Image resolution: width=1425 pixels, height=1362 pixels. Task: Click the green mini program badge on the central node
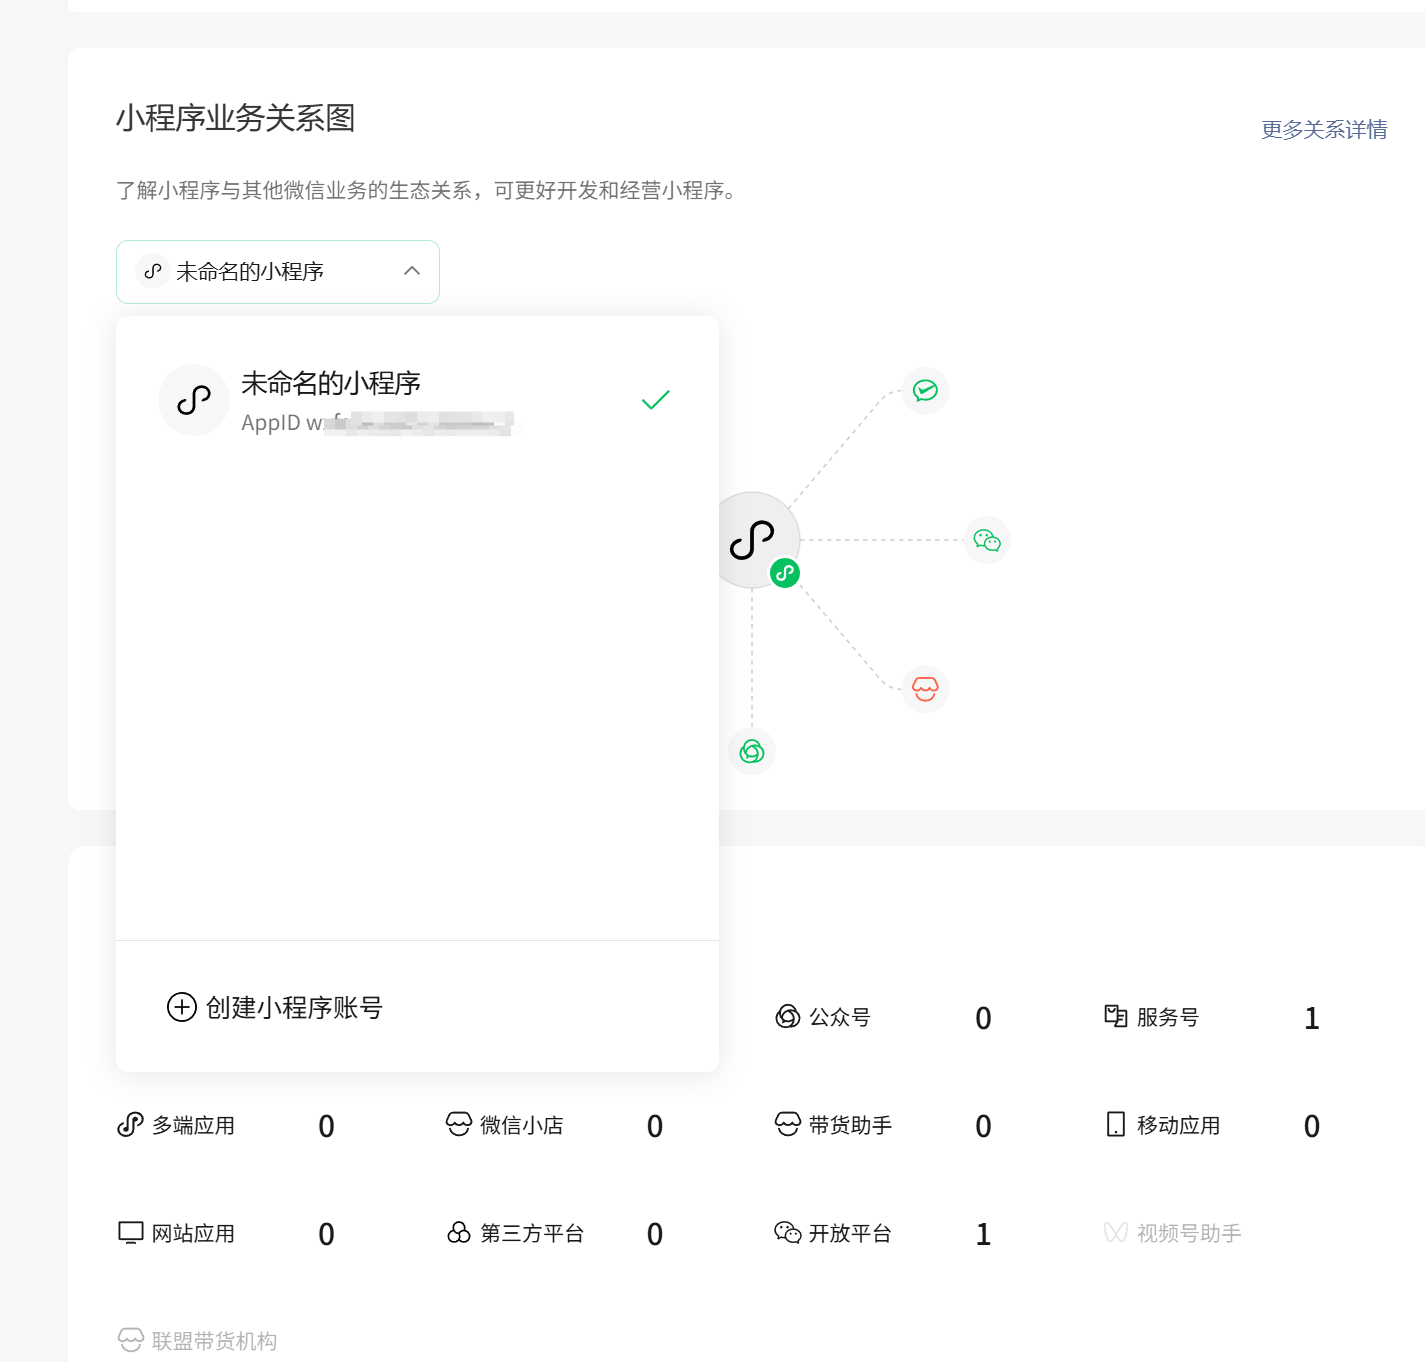(x=785, y=573)
